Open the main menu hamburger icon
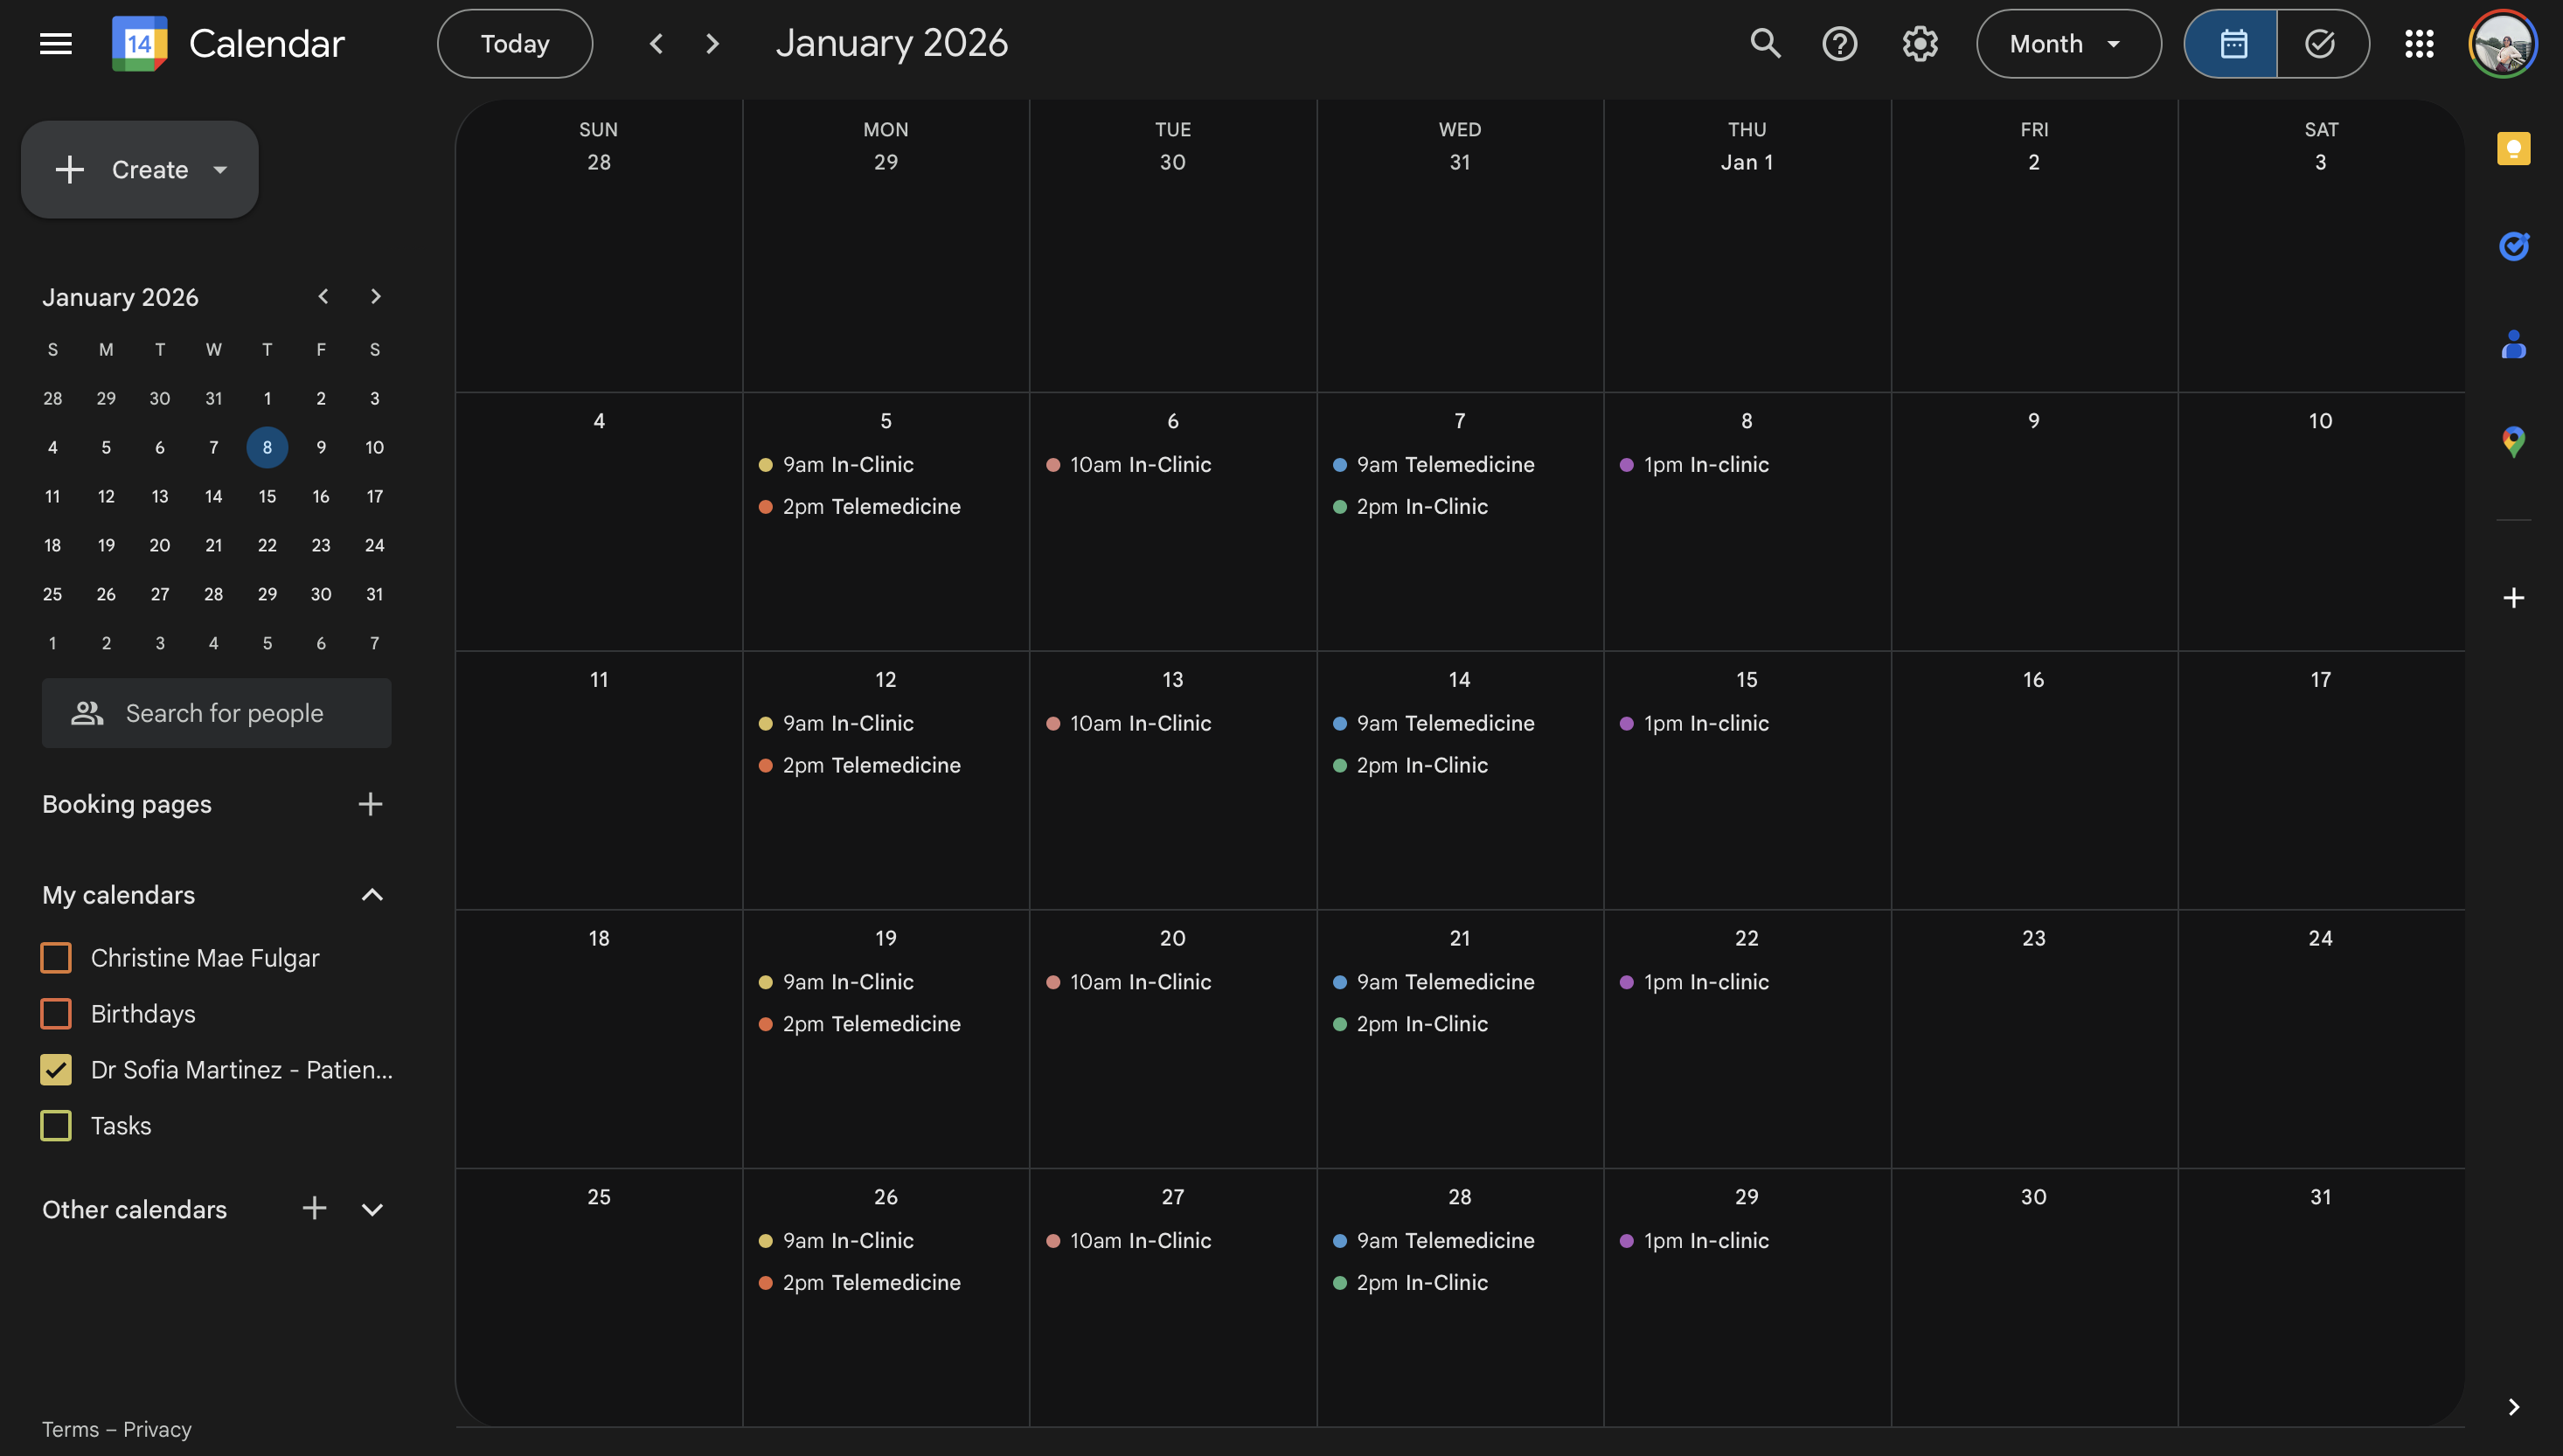This screenshot has height=1456, width=2563. click(x=56, y=44)
